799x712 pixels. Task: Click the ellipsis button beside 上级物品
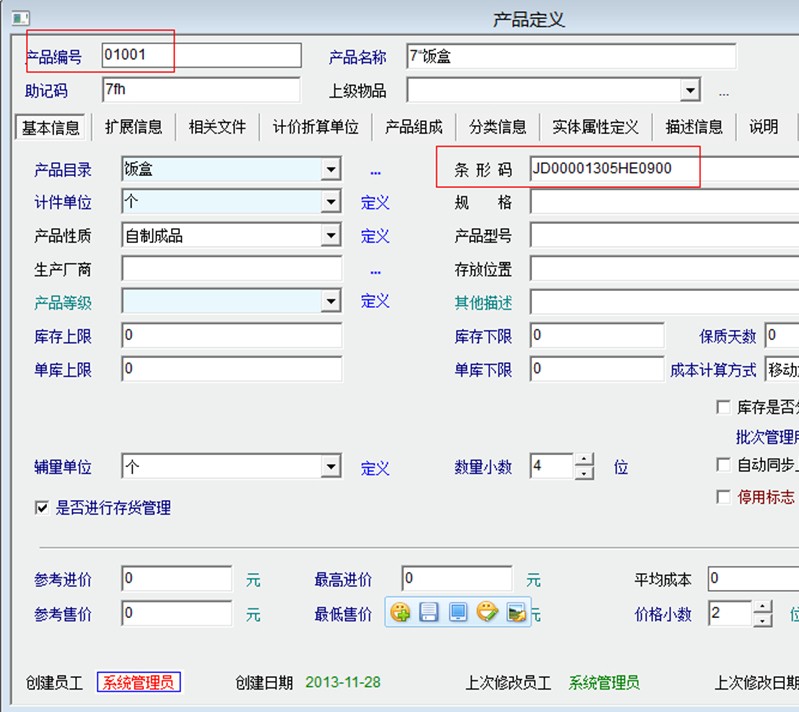(724, 92)
